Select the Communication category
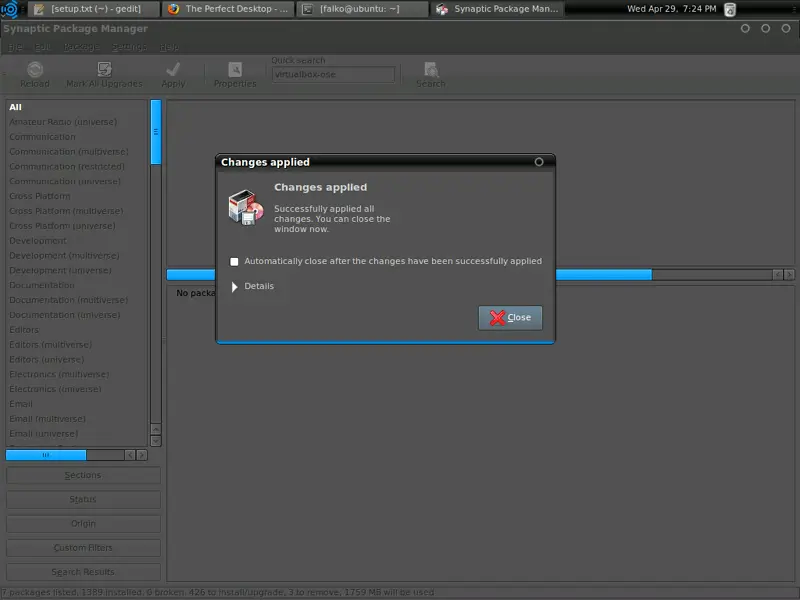Screen dimensions: 800x600 tap(78, 137)
